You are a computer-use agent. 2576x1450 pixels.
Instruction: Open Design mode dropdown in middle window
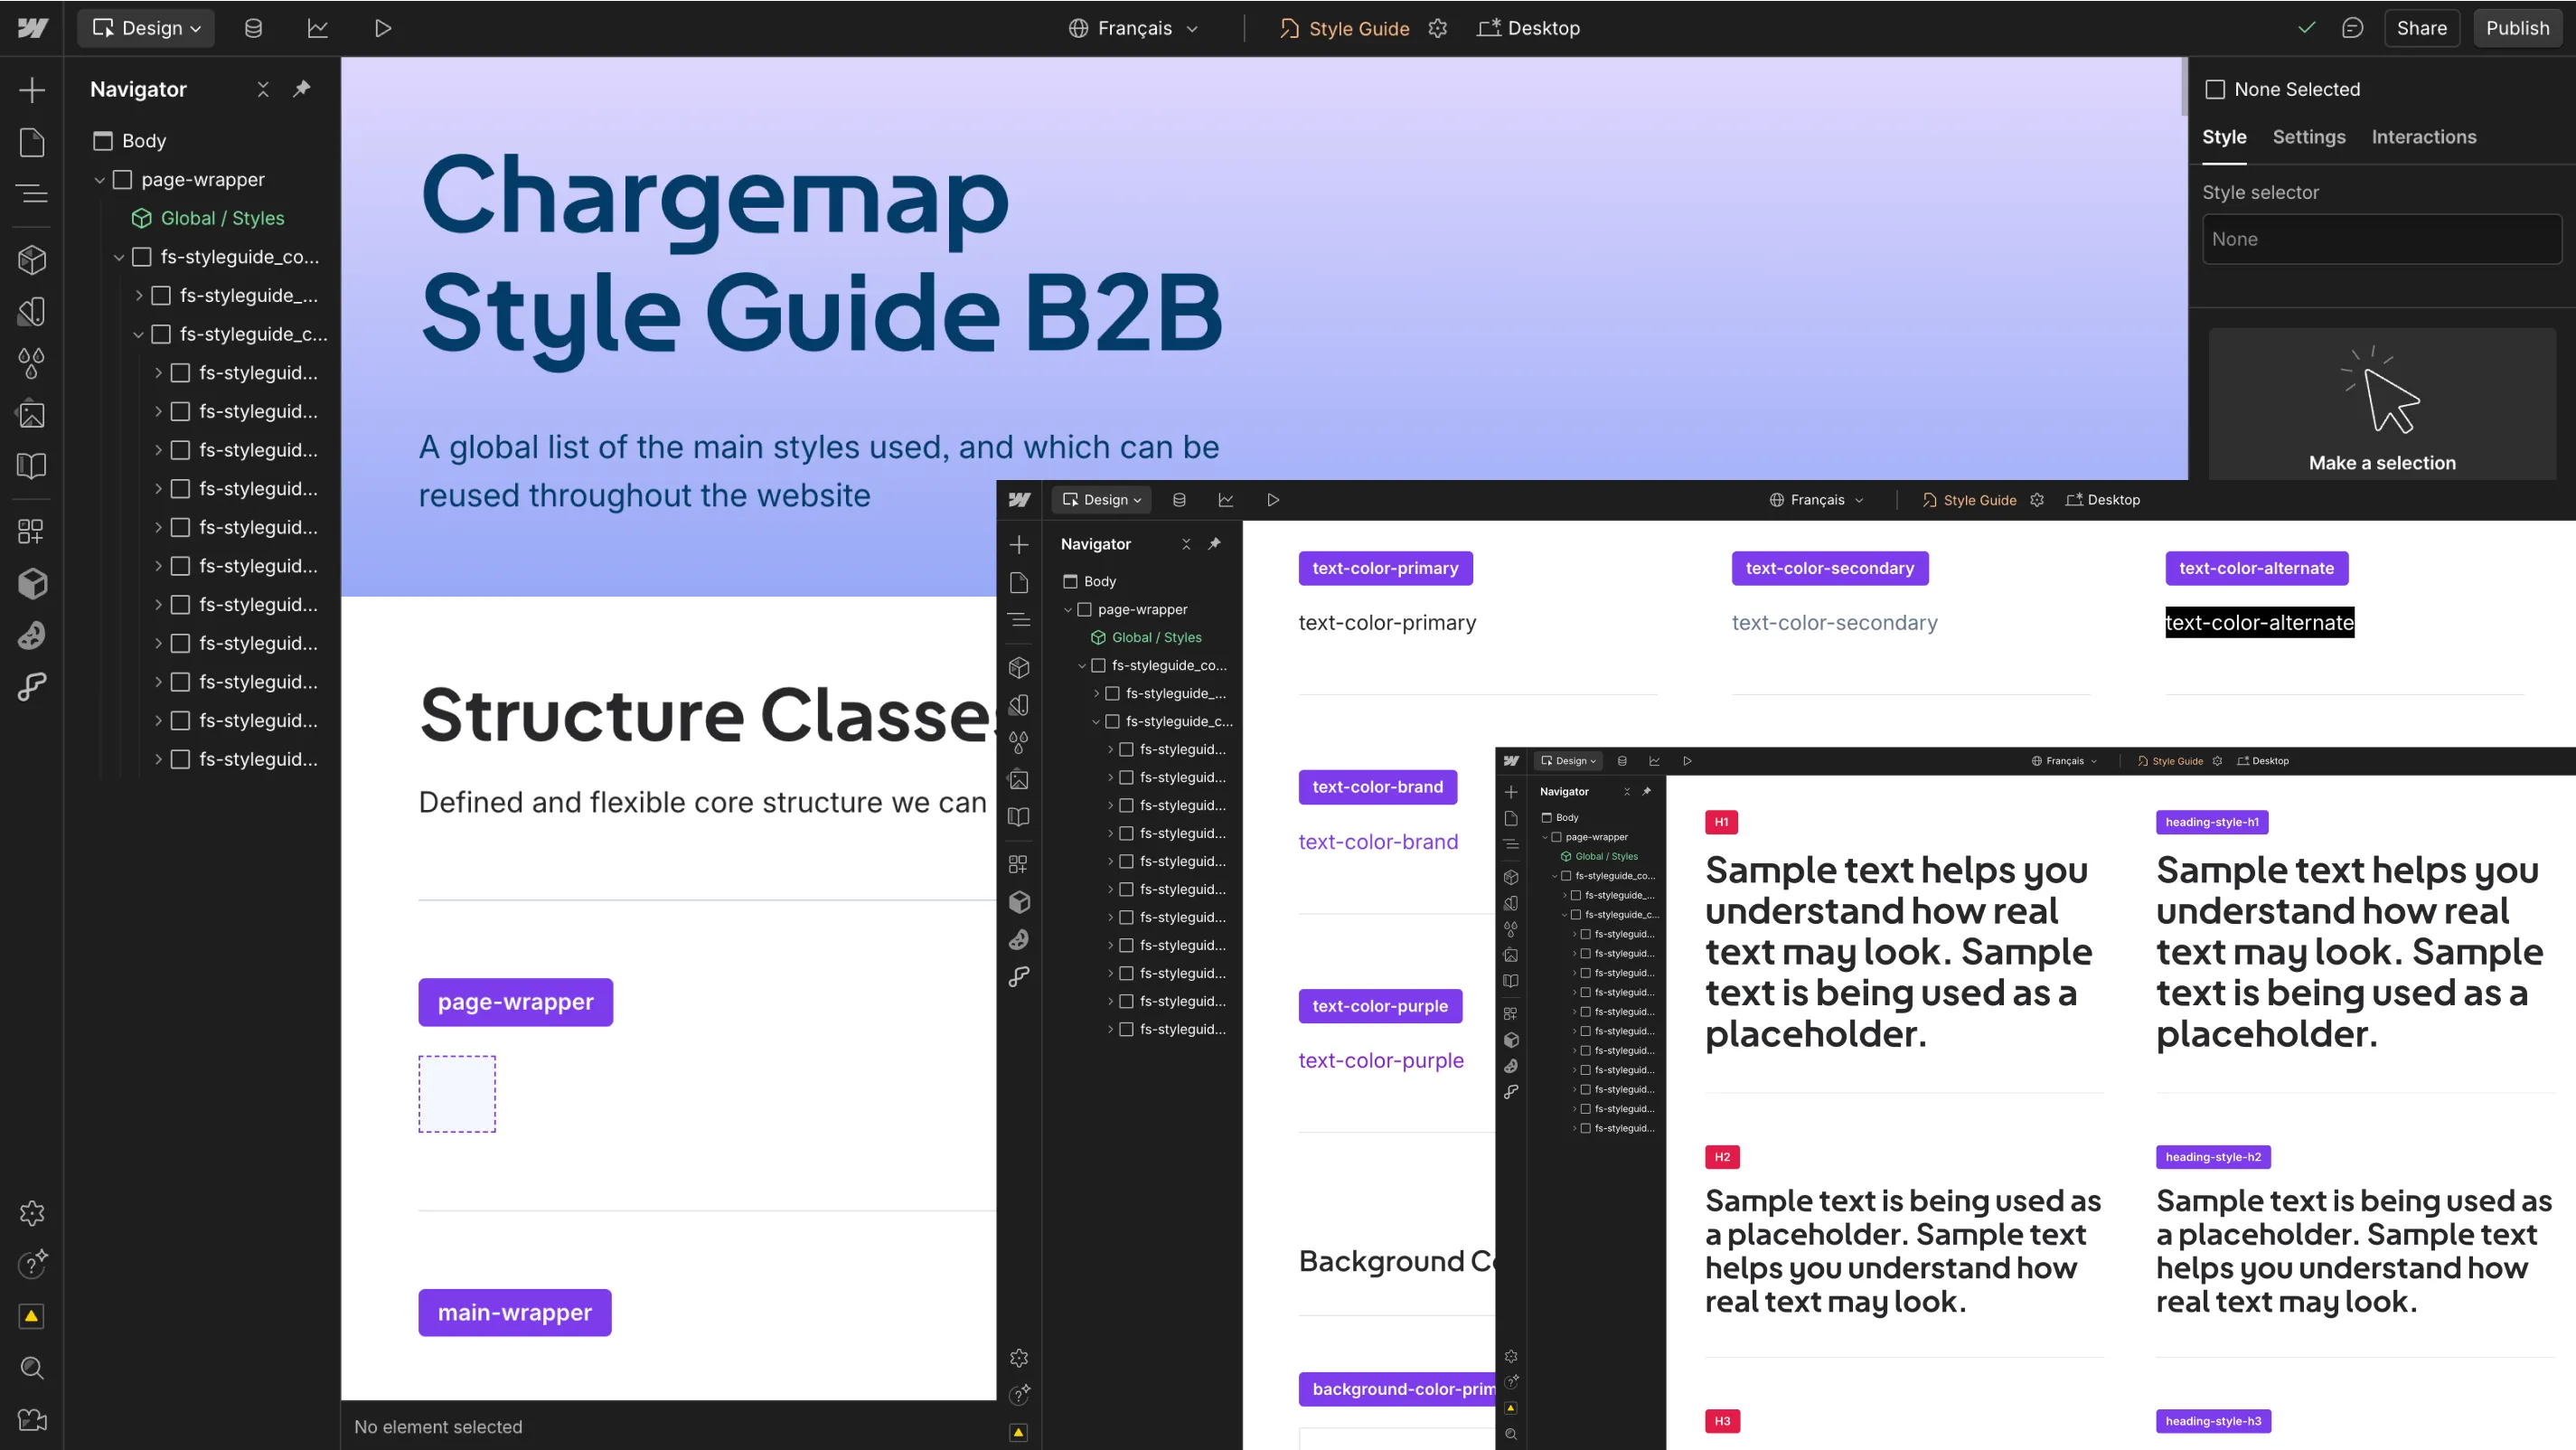[1101, 500]
